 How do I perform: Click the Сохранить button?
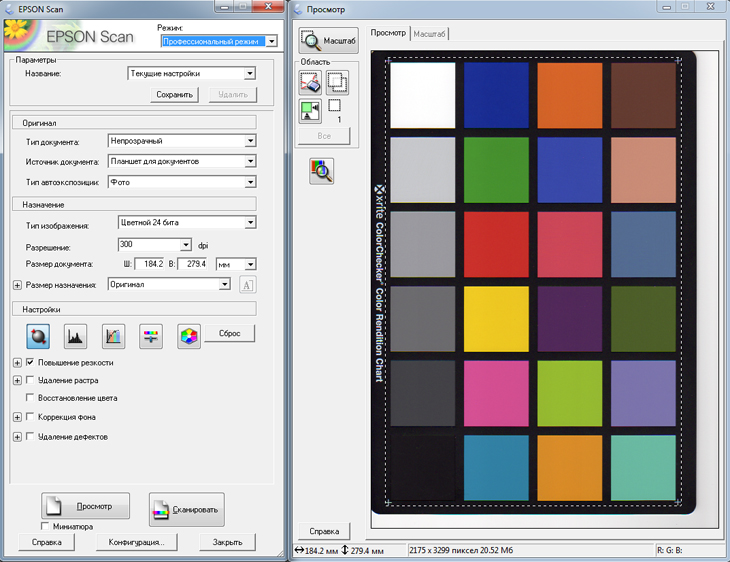pos(175,95)
